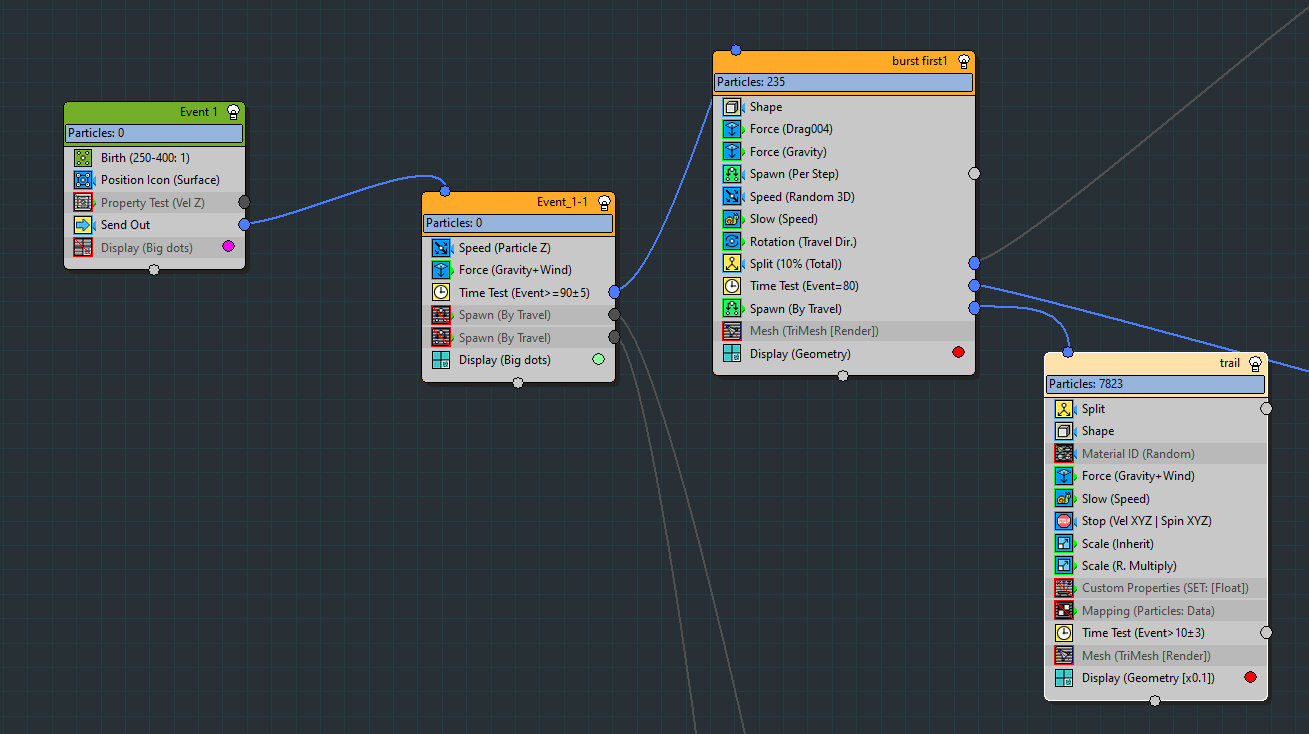Select the Force (Drag004) operator
Image resolution: width=1309 pixels, height=734 pixels.
click(791, 129)
